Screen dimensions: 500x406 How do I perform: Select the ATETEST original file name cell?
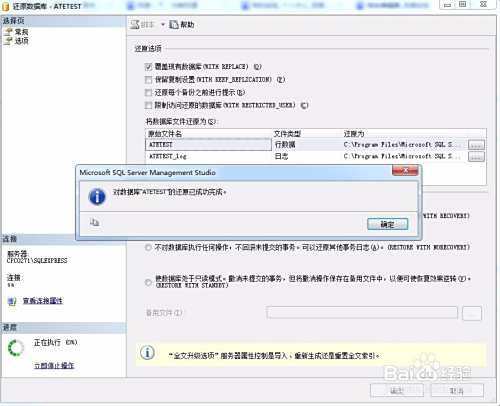point(209,144)
